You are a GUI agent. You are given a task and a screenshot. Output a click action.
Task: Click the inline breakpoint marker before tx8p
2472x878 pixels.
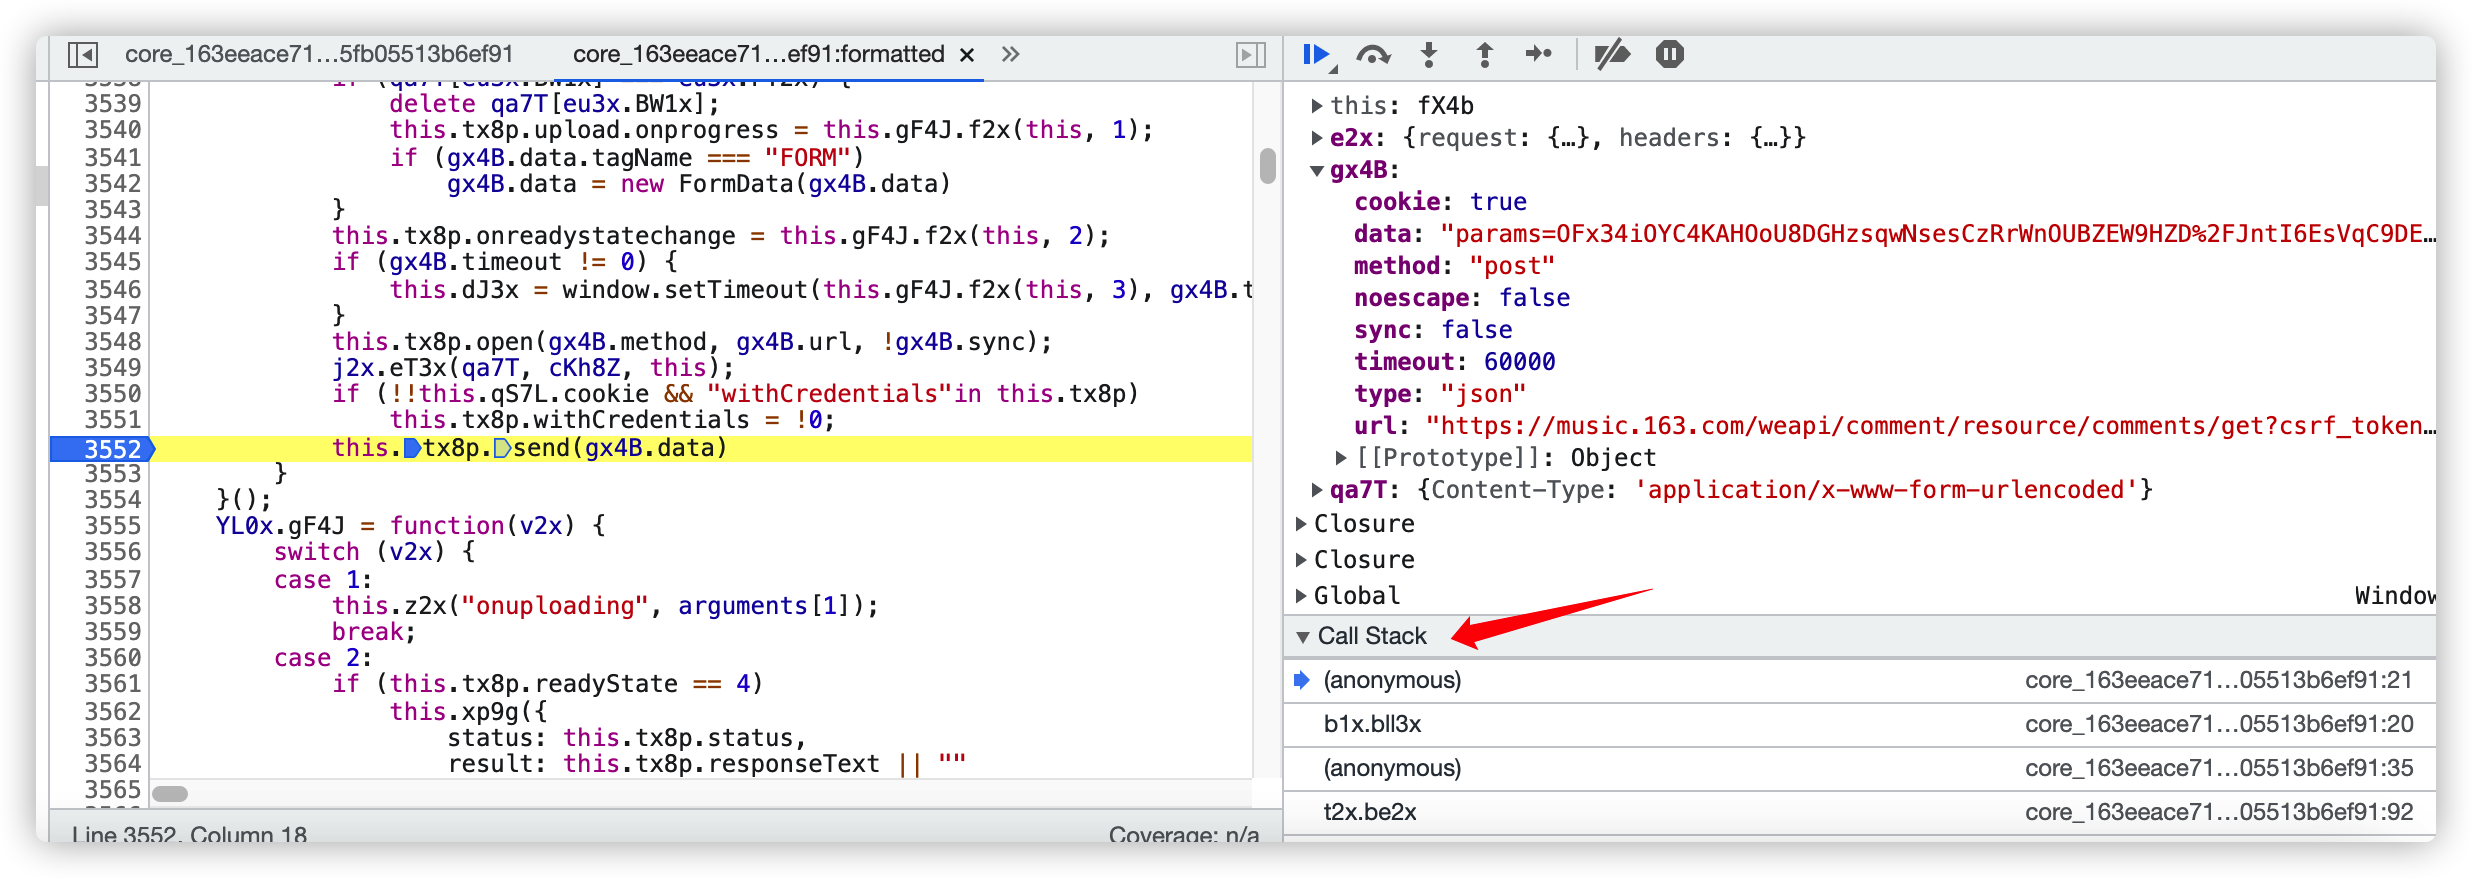pos(411,448)
